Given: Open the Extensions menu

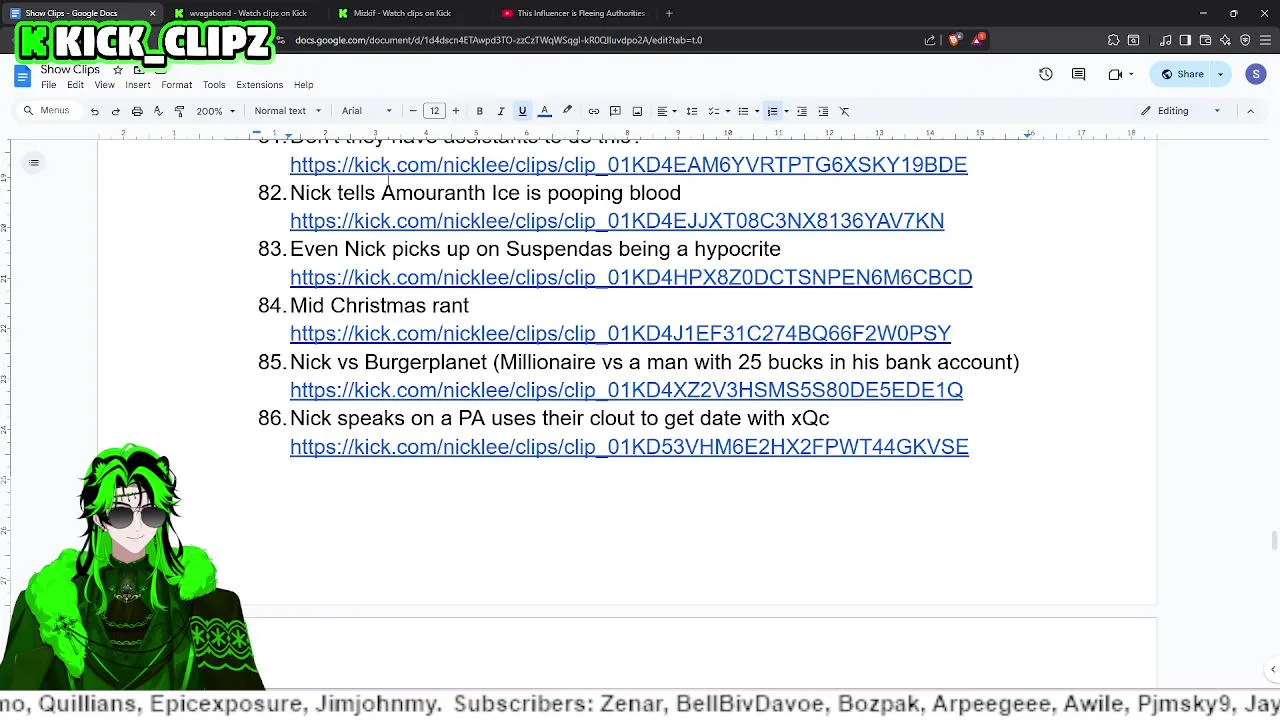Looking at the screenshot, I should tap(259, 85).
